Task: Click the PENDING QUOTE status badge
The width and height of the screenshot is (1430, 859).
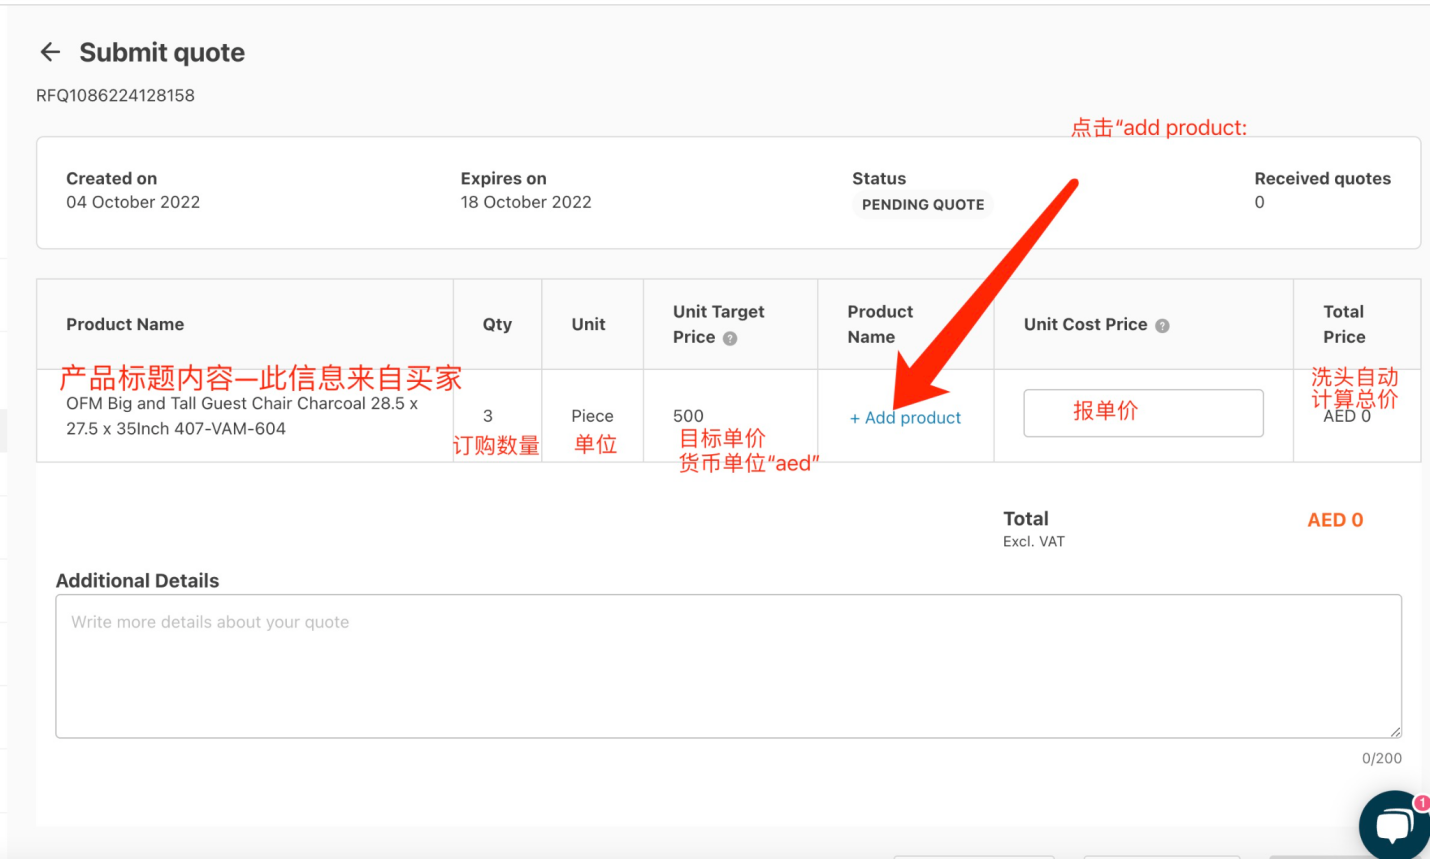Action: [923, 205]
